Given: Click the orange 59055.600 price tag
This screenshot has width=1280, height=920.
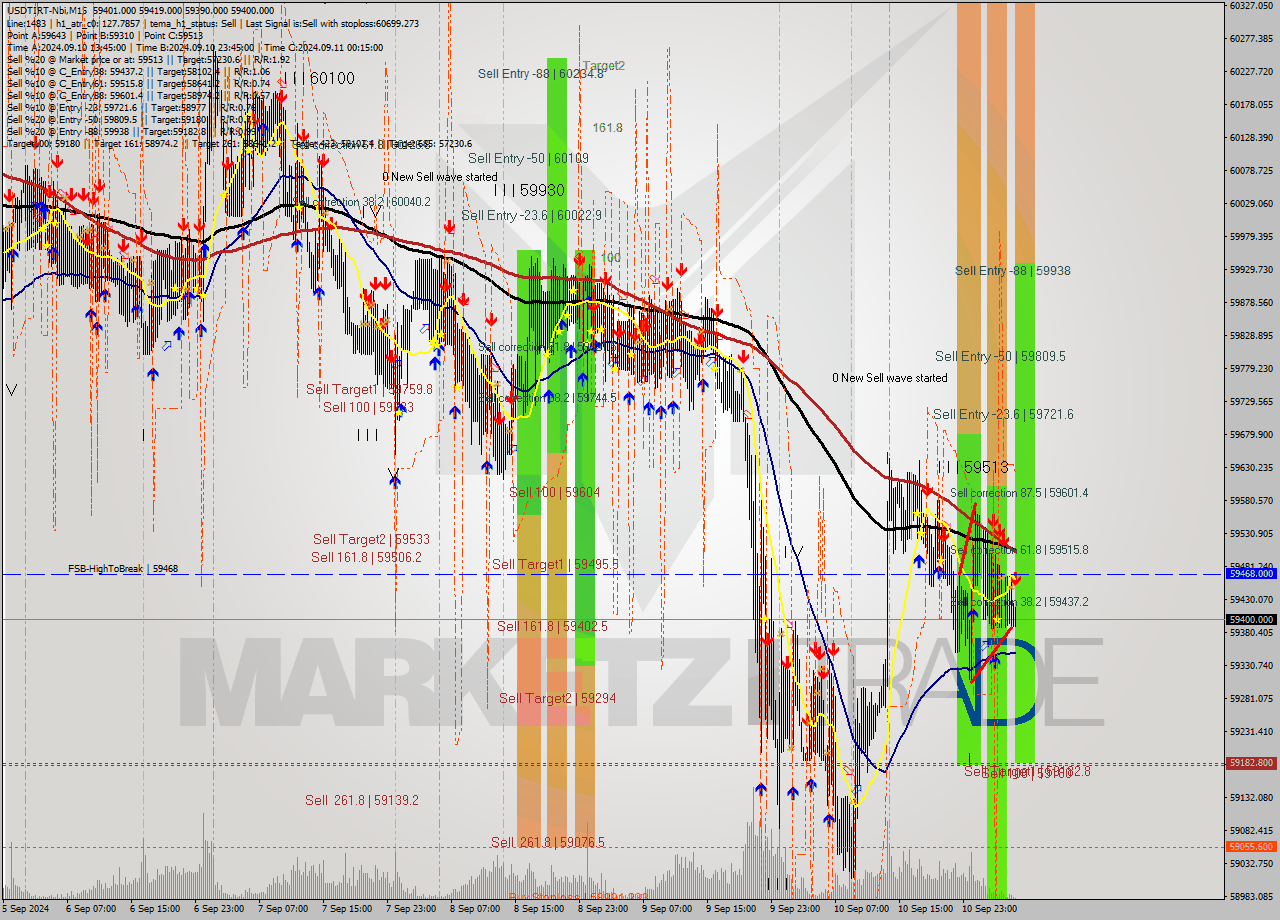Looking at the screenshot, I should [x=1251, y=847].
